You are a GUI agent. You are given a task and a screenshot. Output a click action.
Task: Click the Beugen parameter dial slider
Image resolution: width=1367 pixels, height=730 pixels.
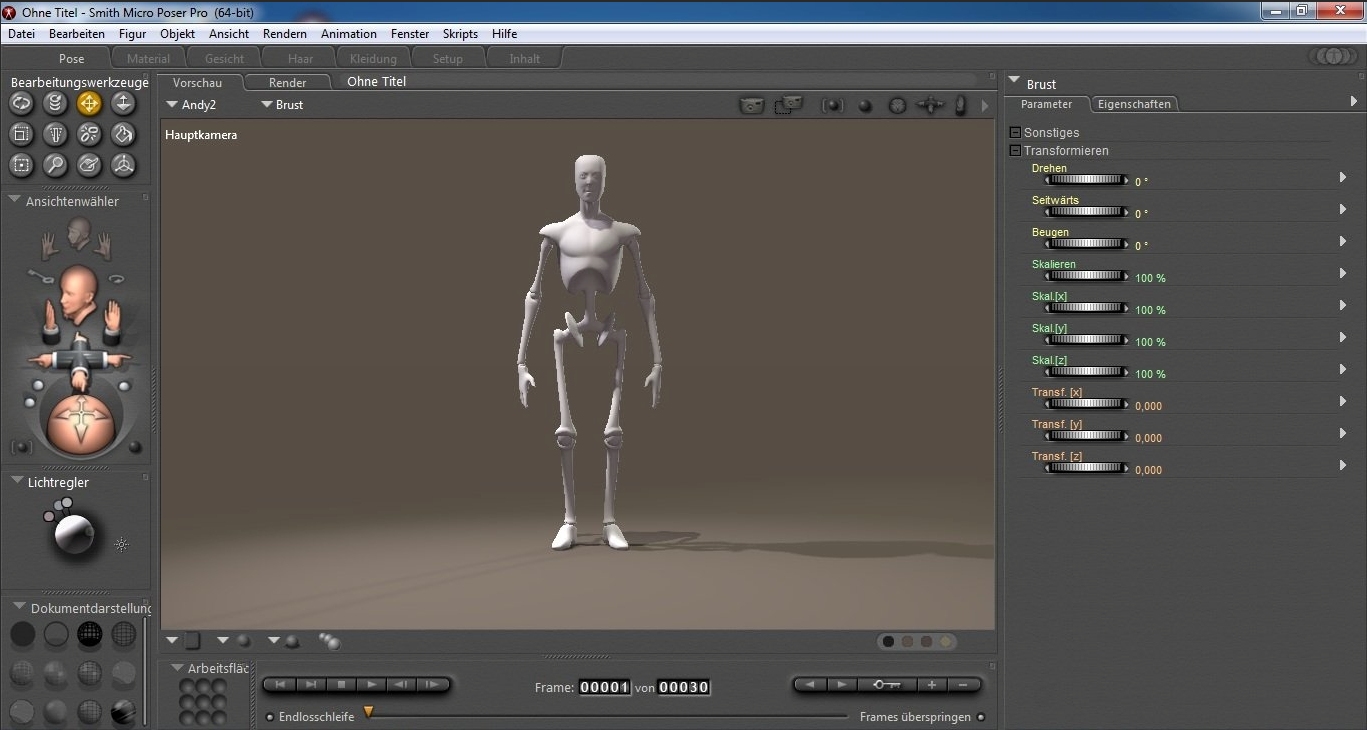(1086, 244)
